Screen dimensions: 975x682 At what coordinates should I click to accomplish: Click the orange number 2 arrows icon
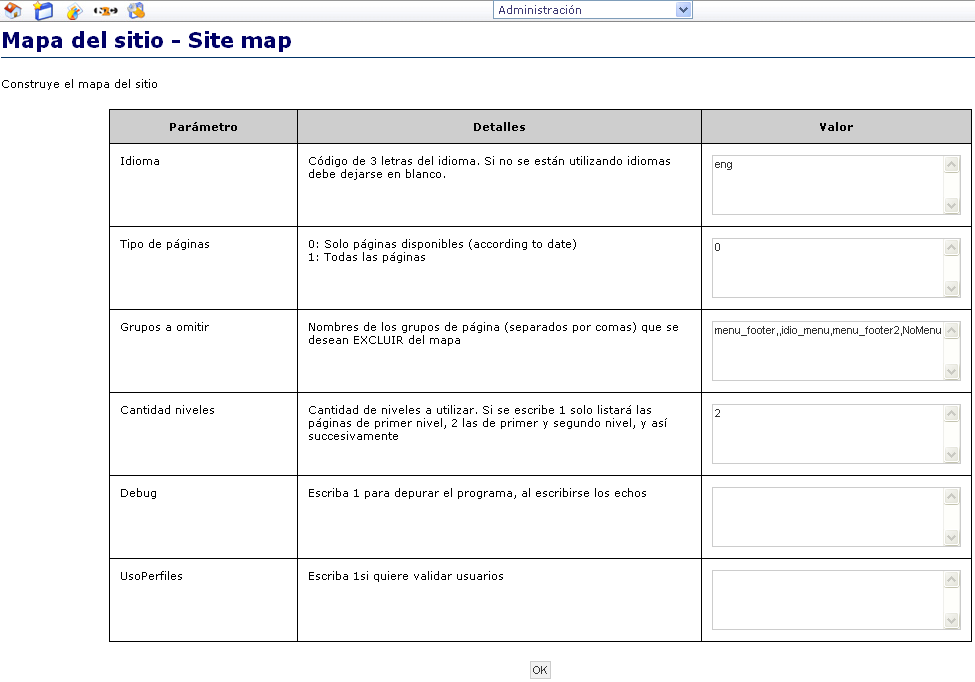click(106, 11)
